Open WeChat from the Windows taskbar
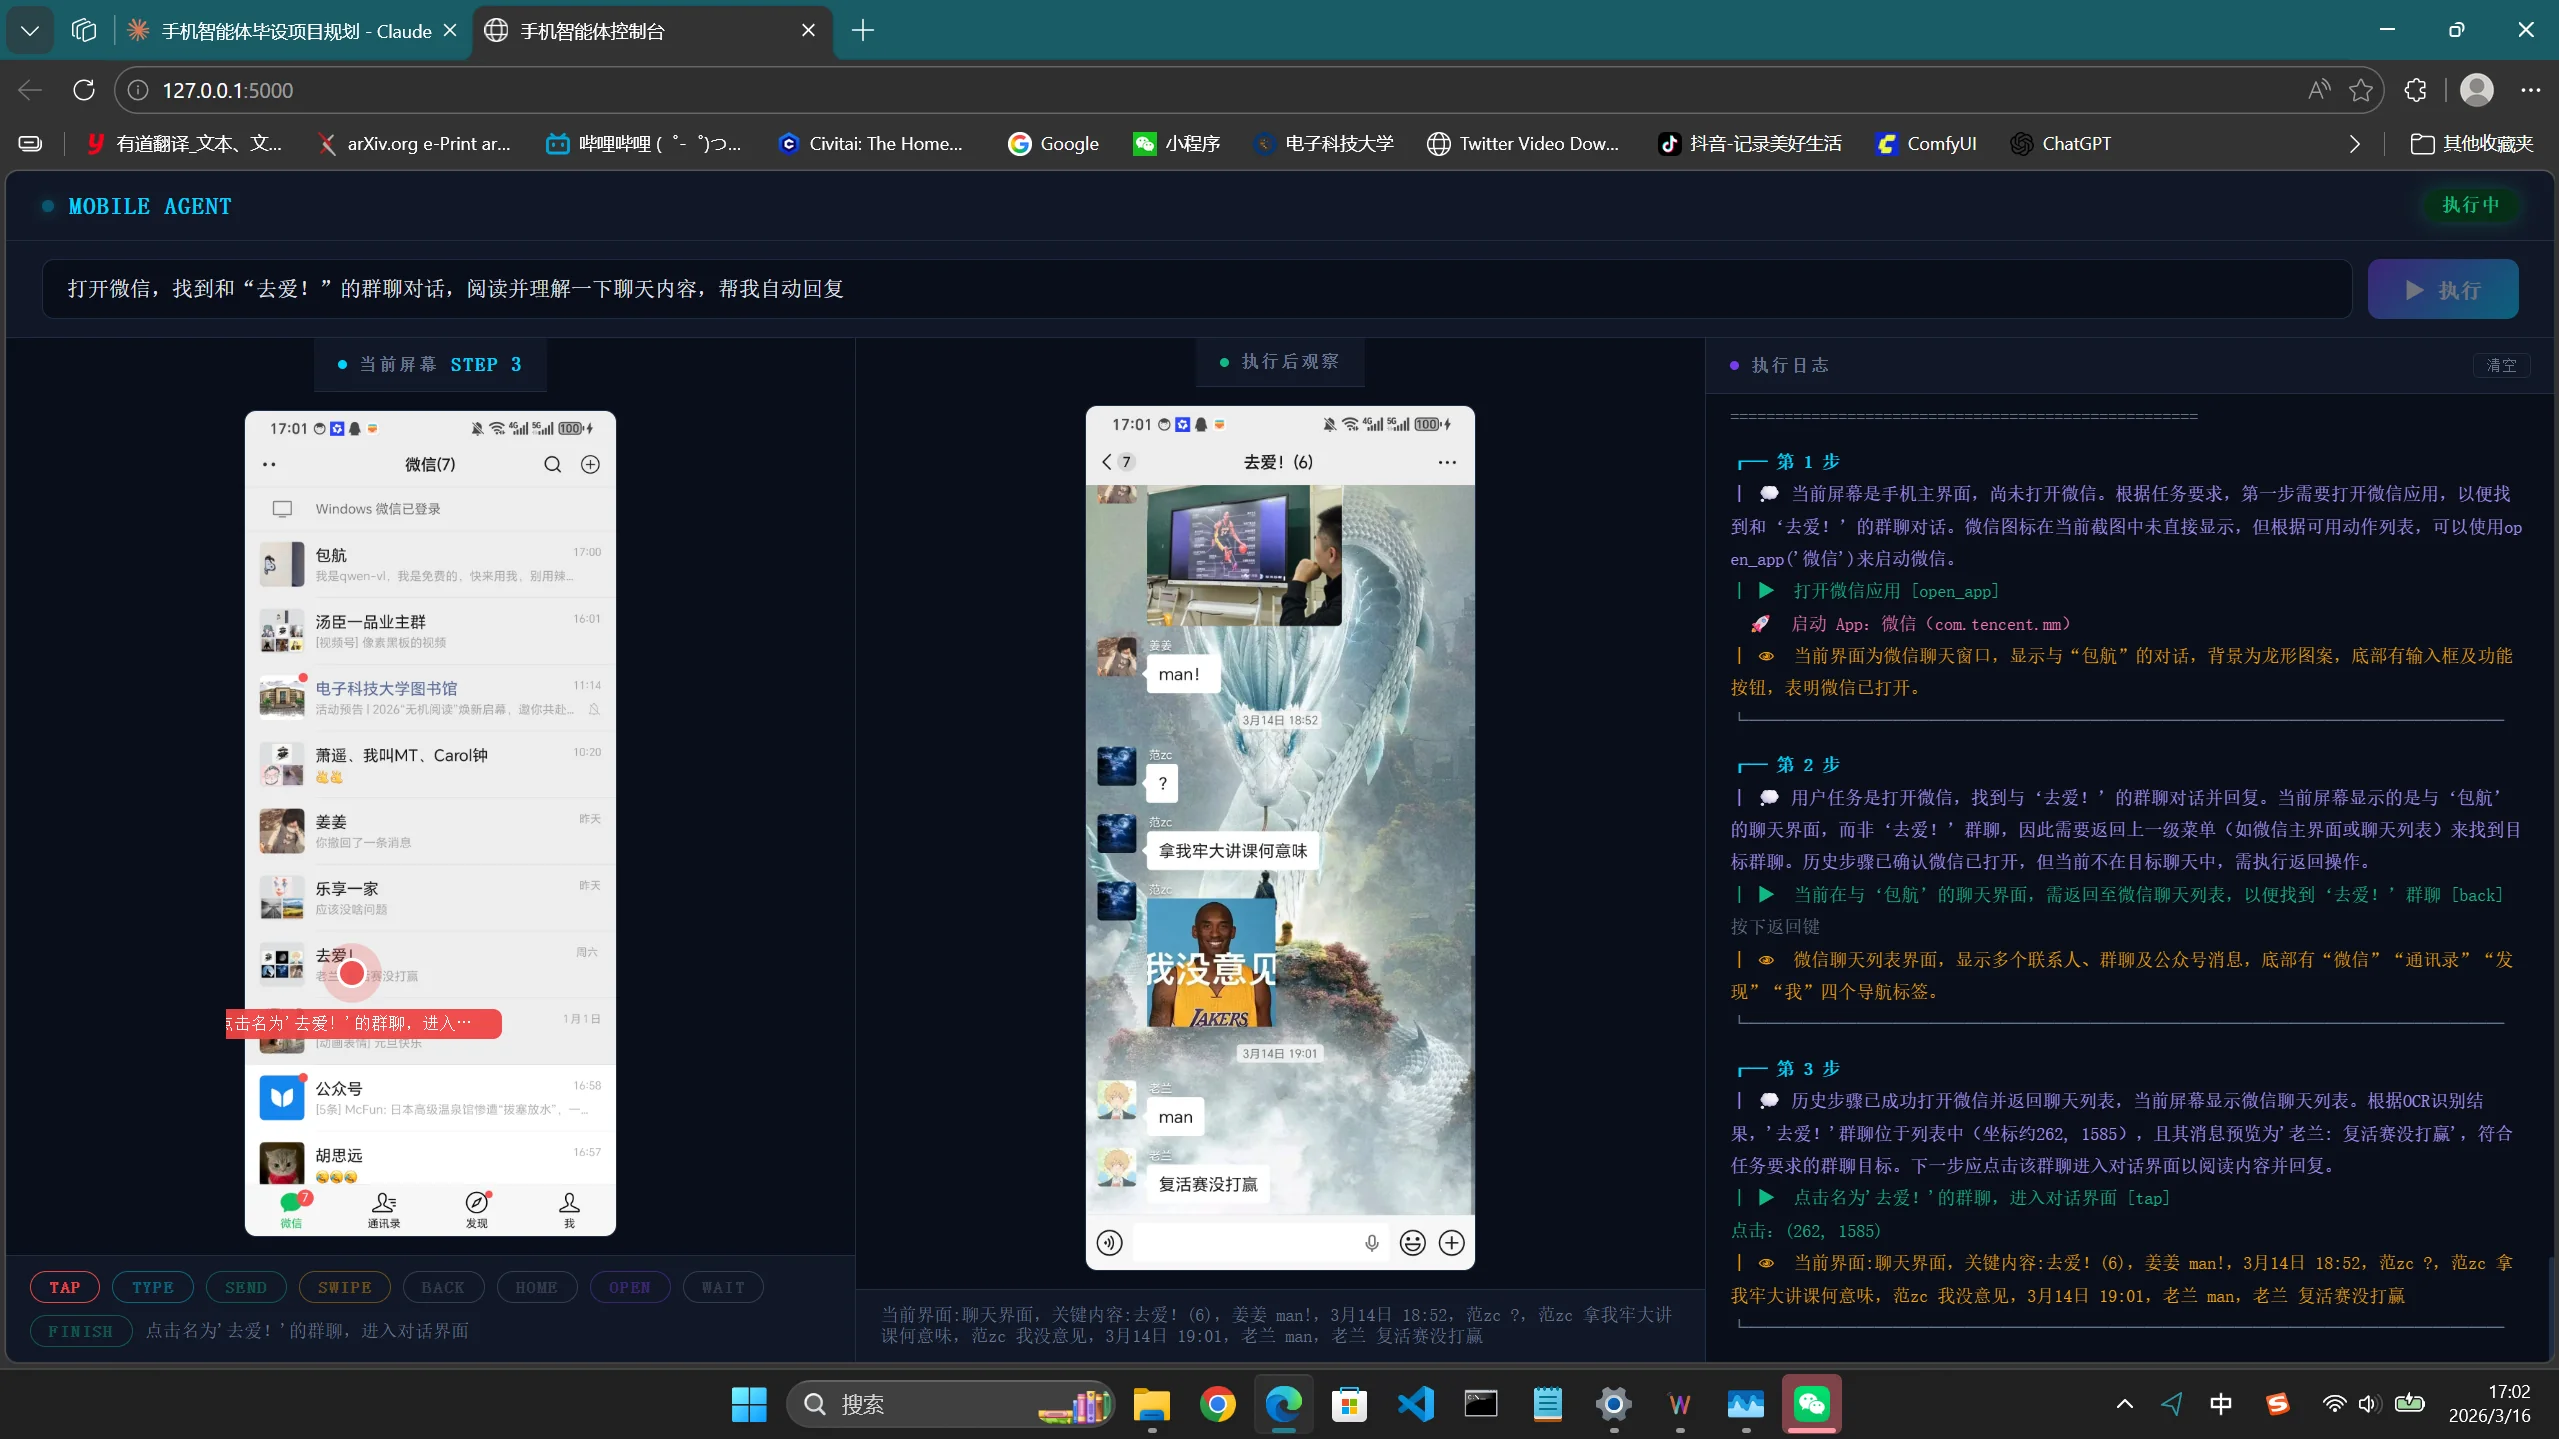2559x1439 pixels. click(1811, 1404)
